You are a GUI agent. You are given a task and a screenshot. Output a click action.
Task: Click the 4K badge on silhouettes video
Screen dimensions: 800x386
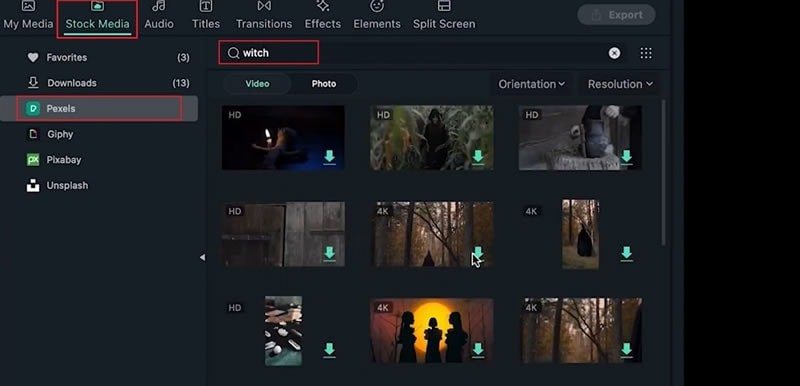(x=383, y=308)
